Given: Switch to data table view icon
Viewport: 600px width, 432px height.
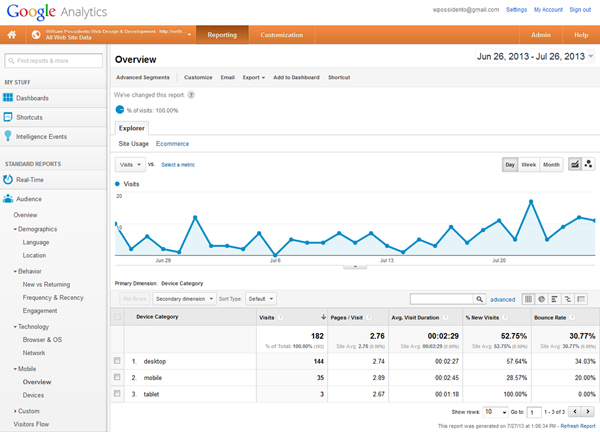Looking at the screenshot, I should (528, 299).
